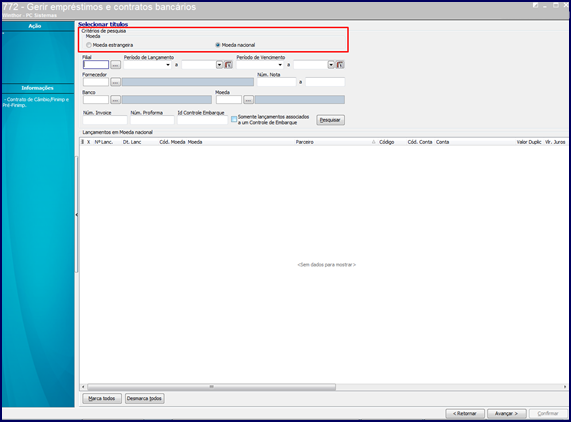Click the grid scrollbar right arrow
The width and height of the screenshot is (571, 422).
565,387
